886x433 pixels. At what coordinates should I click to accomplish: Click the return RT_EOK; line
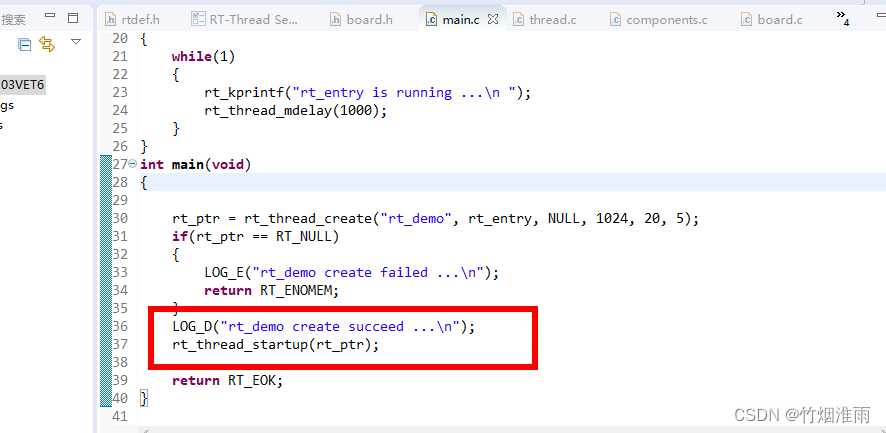(x=227, y=380)
